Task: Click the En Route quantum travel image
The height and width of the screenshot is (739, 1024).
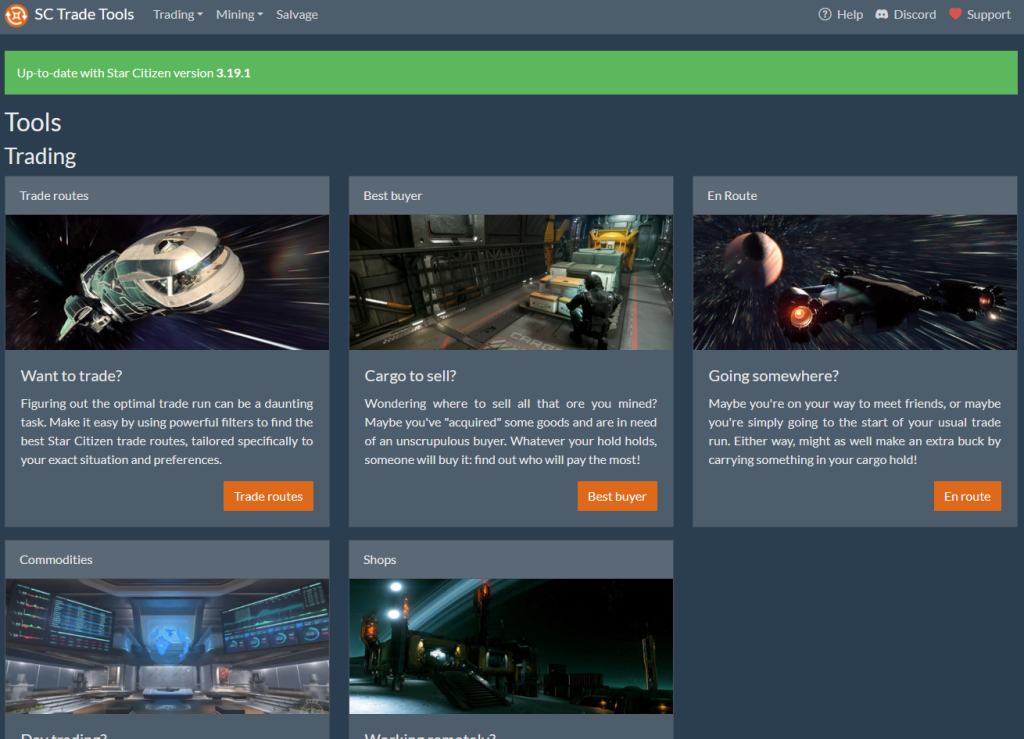Action: click(x=855, y=282)
